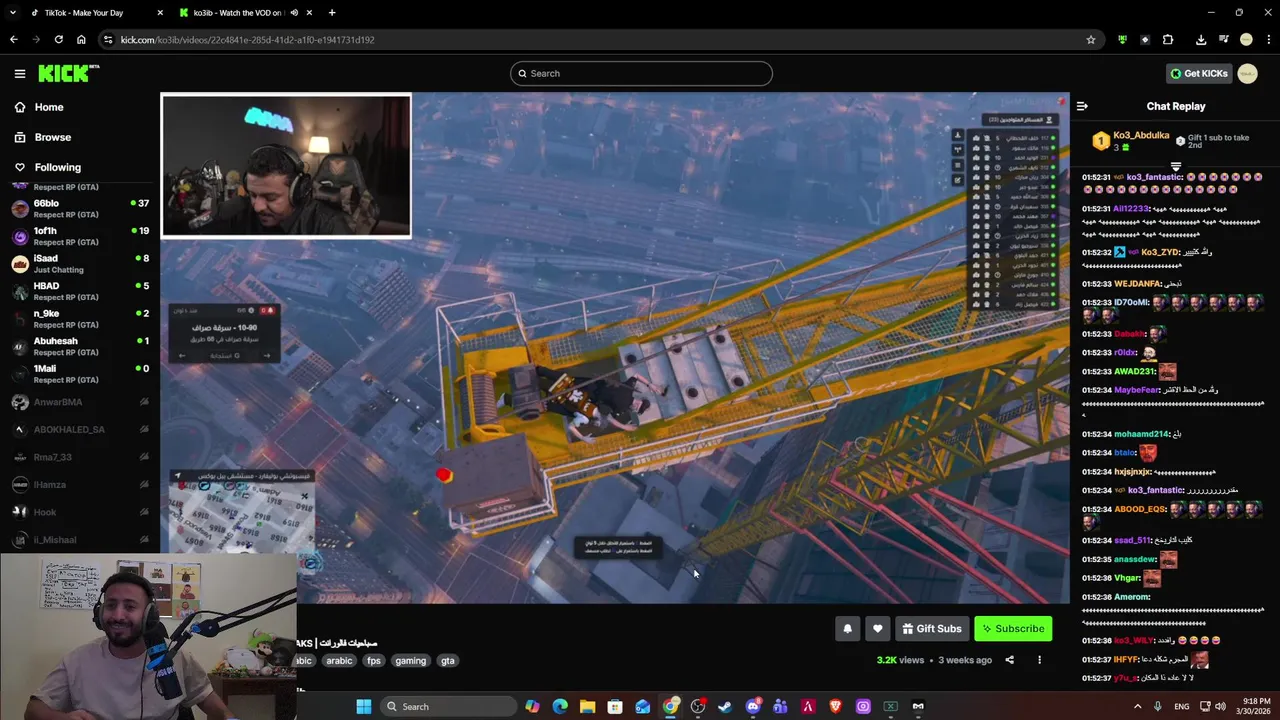Open offline channel ABOKHALED_SA

[80, 429]
